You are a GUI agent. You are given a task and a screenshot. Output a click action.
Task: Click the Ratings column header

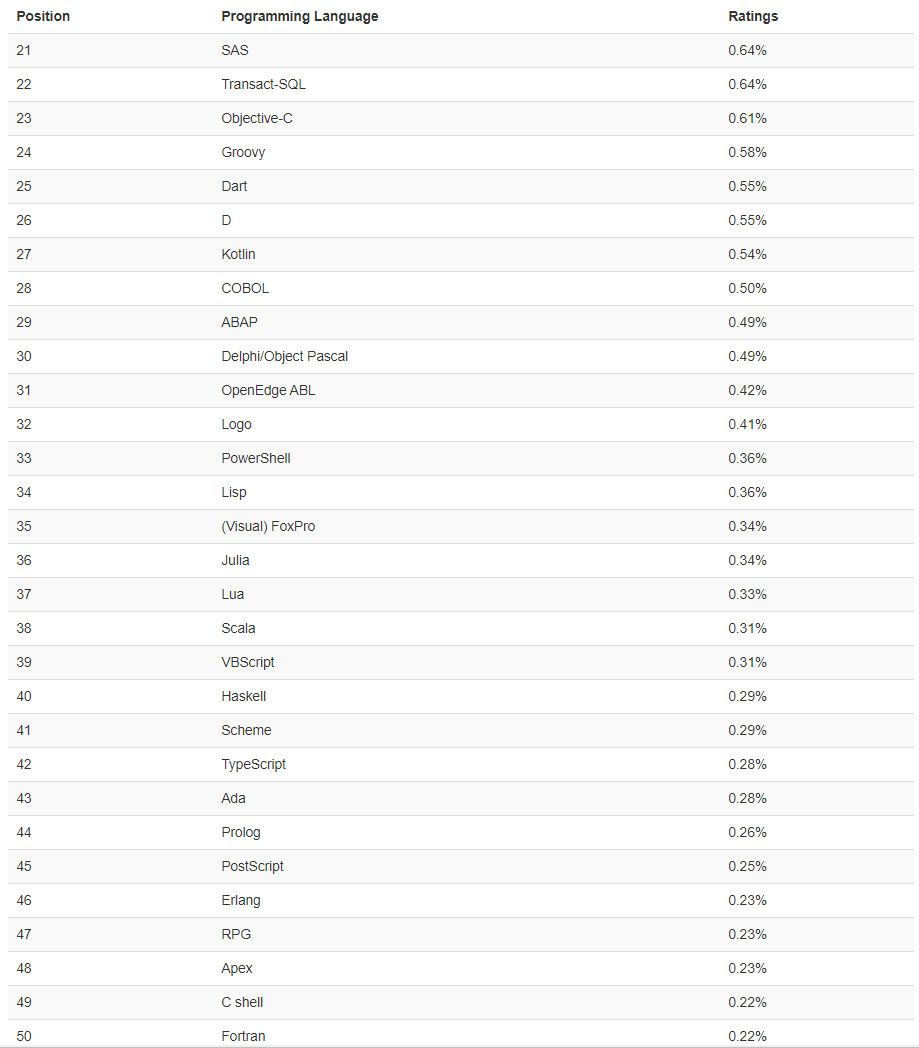(x=752, y=16)
